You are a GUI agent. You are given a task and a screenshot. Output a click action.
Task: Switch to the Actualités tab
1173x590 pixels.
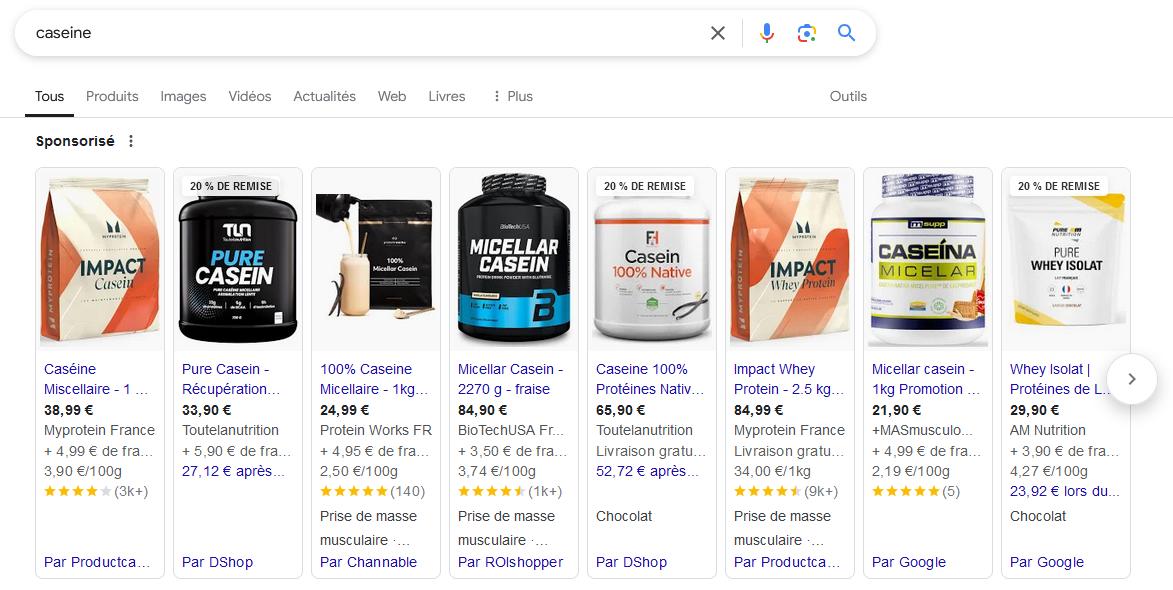325,96
